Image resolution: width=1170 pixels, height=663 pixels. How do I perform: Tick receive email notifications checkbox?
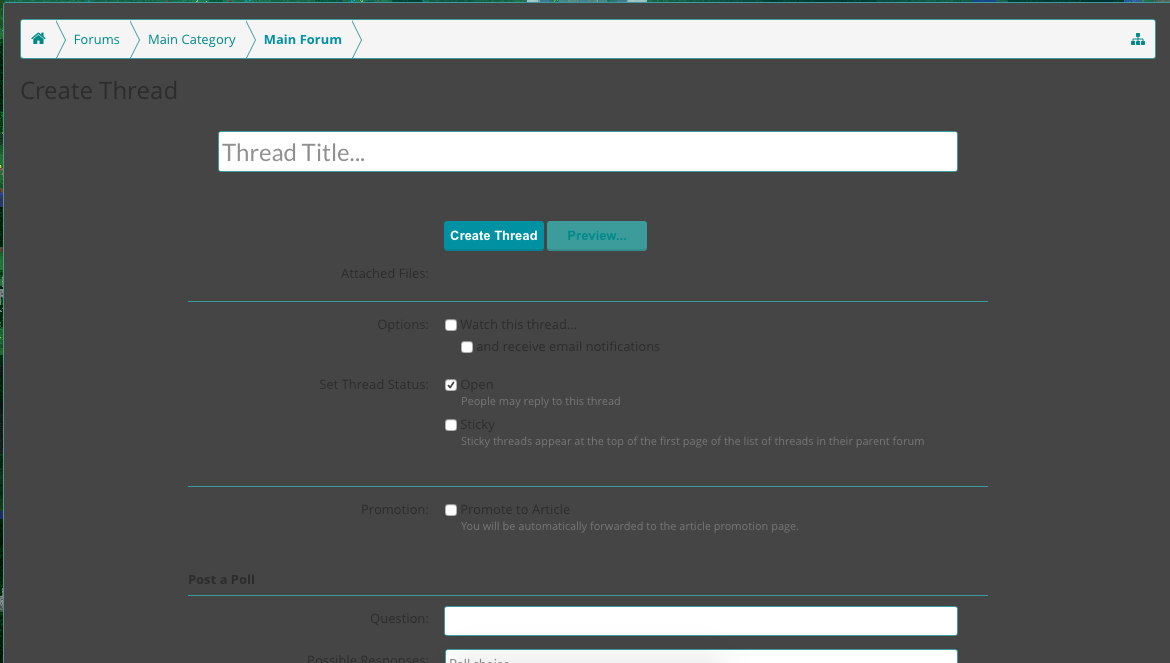467,347
